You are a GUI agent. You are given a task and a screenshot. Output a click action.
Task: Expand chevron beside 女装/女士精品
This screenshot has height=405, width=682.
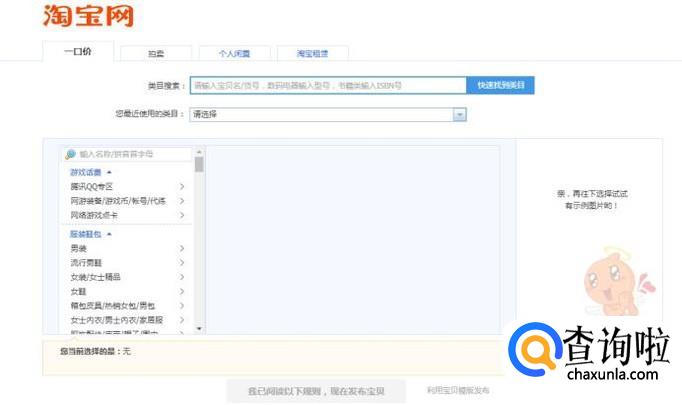(x=182, y=277)
